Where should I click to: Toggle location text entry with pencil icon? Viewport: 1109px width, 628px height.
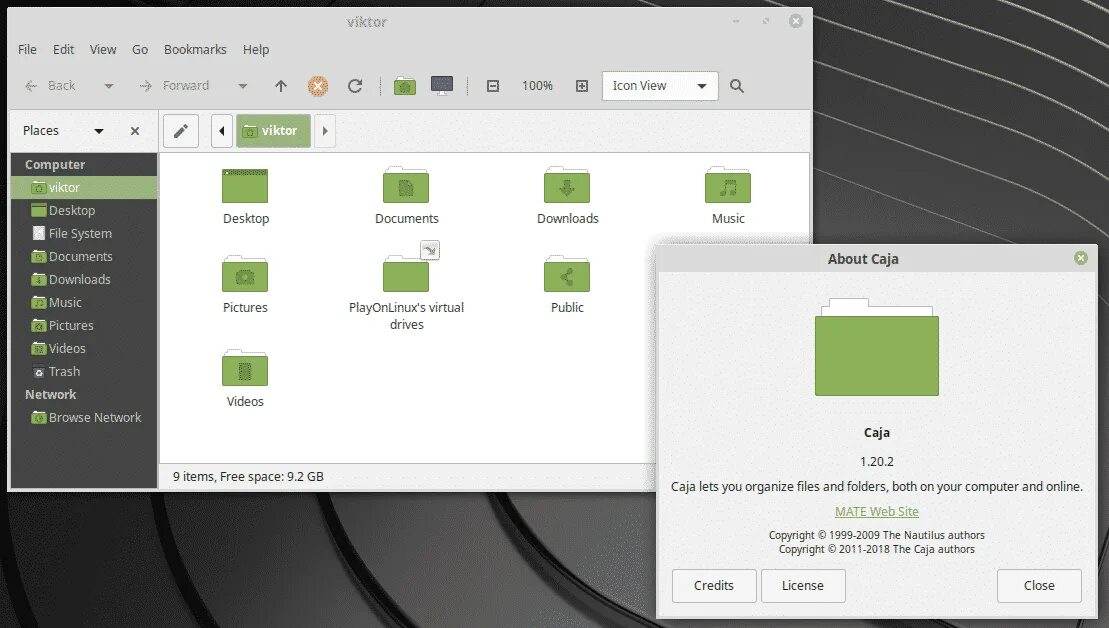(x=181, y=131)
